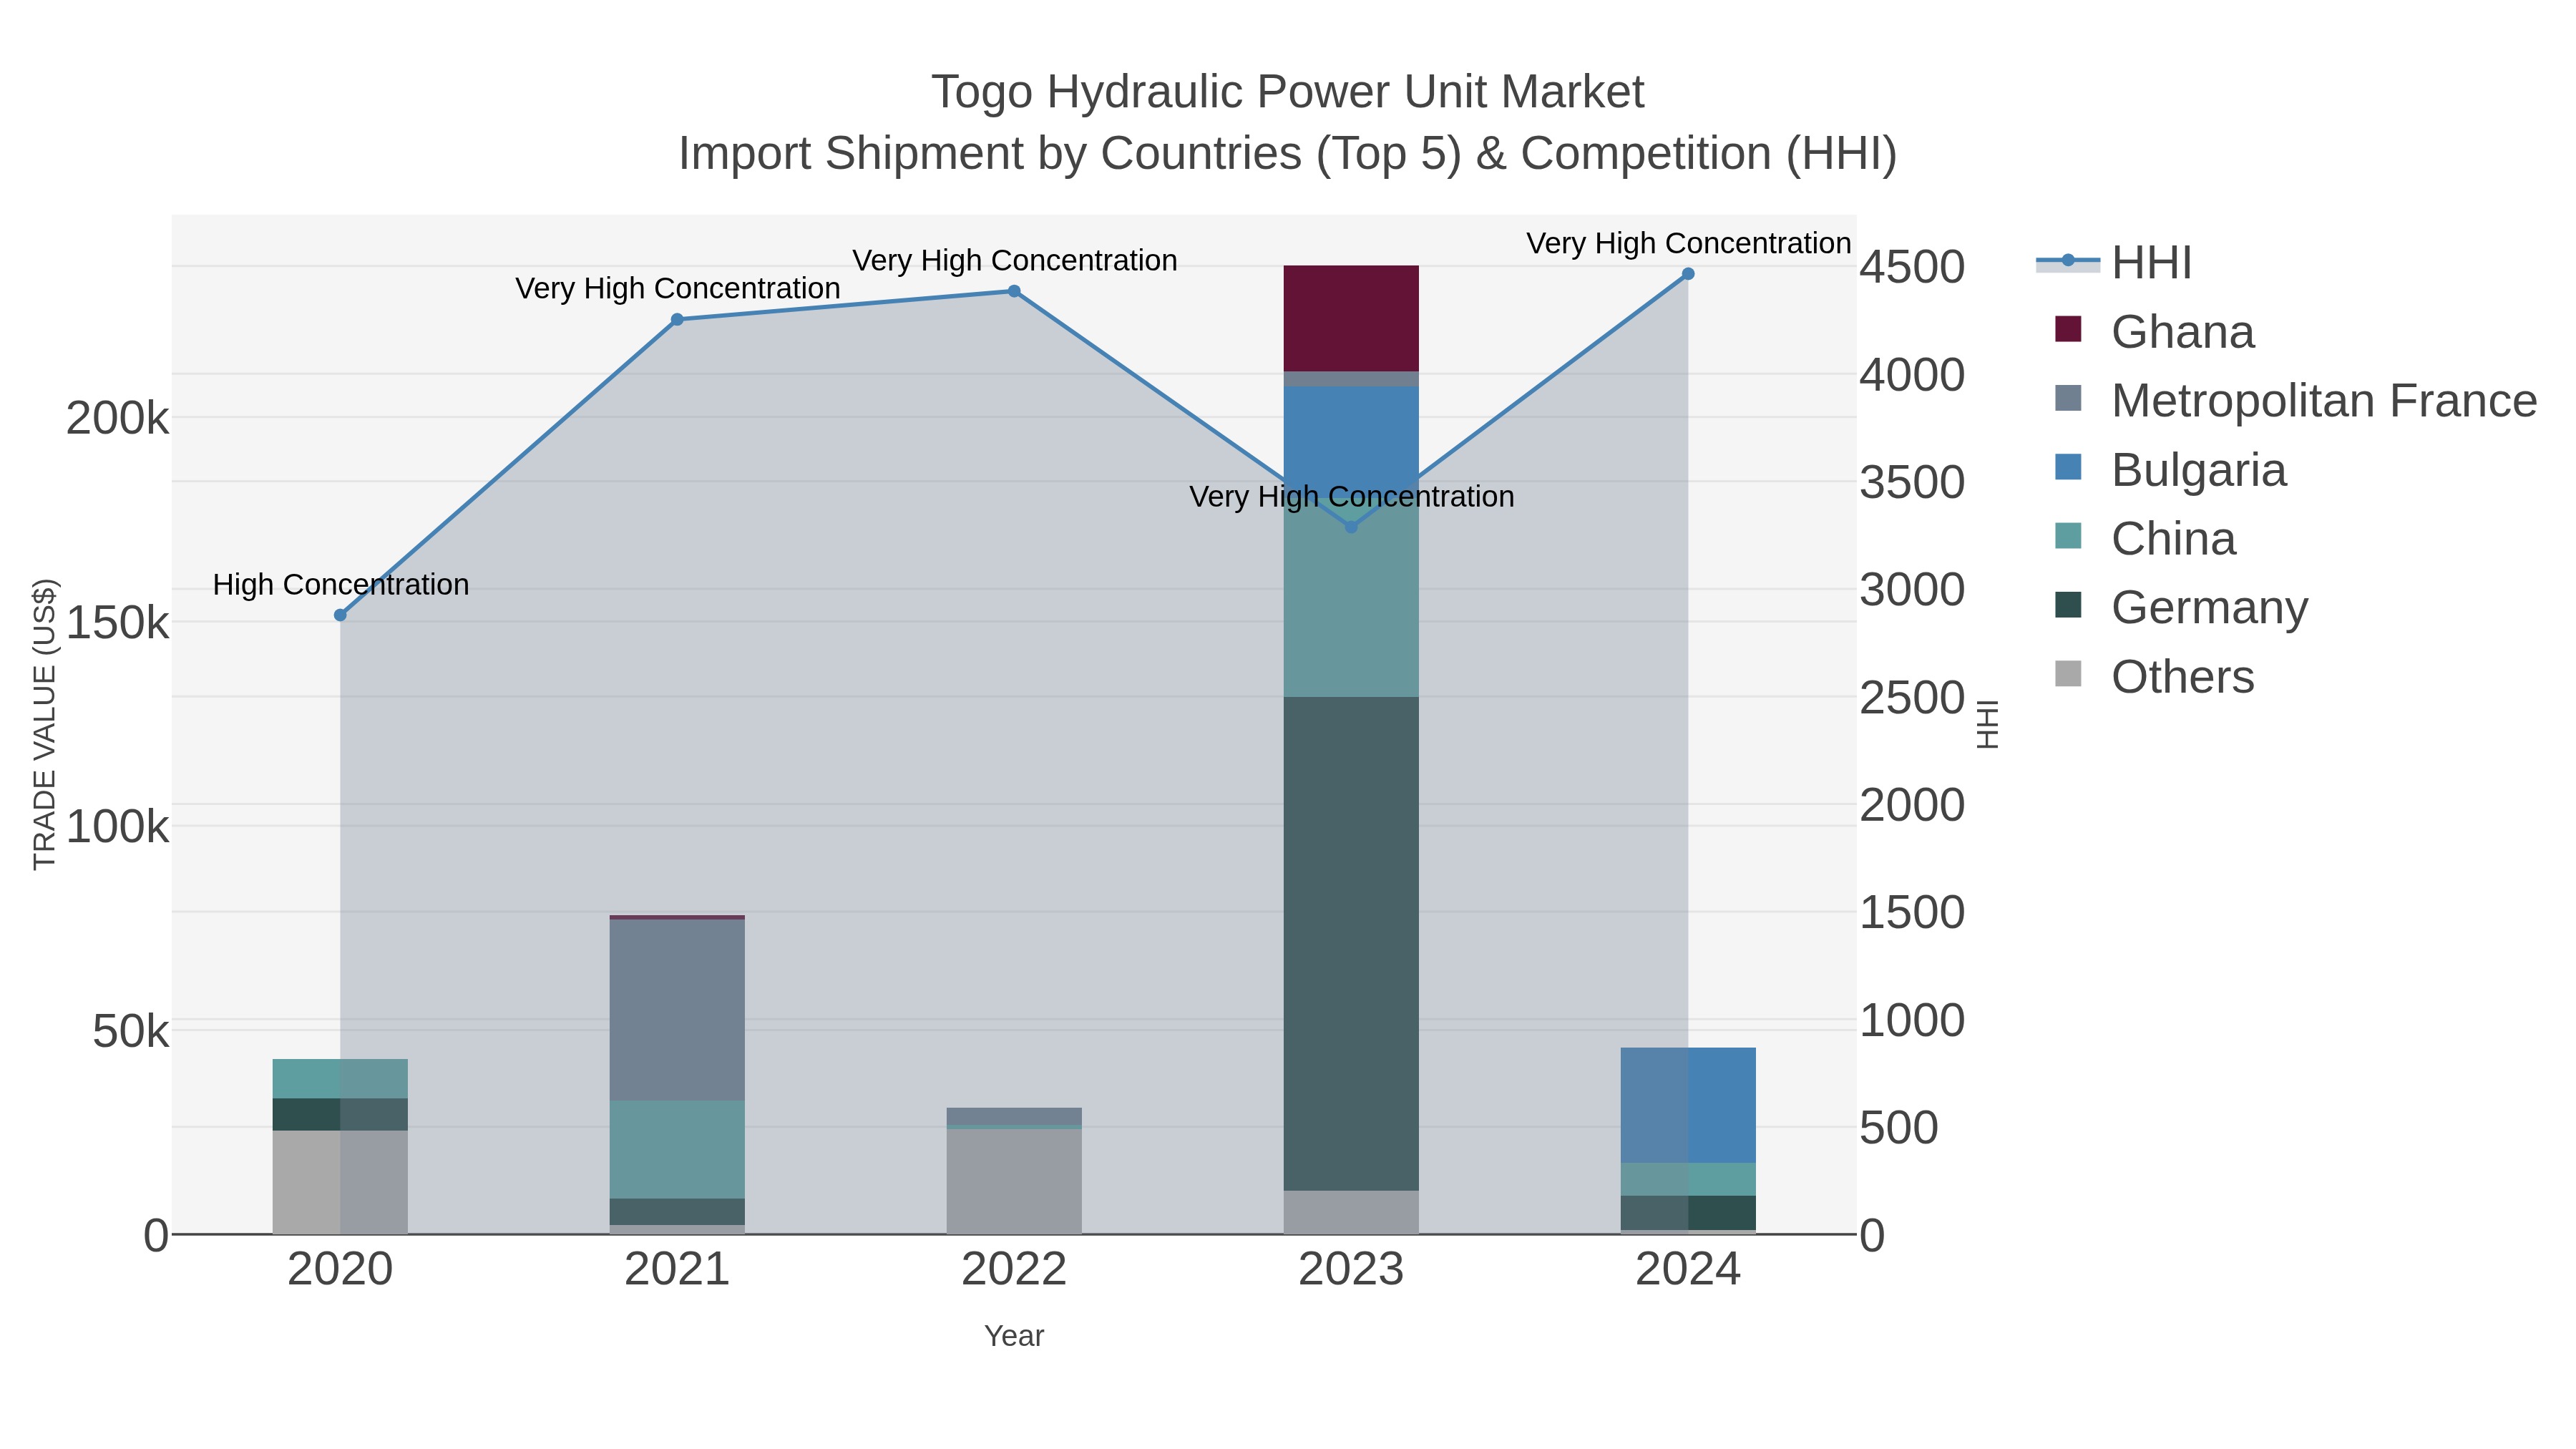The width and height of the screenshot is (2576, 1449).
Task: Click the 2024 HHI data point
Action: pyautogui.click(x=1688, y=274)
